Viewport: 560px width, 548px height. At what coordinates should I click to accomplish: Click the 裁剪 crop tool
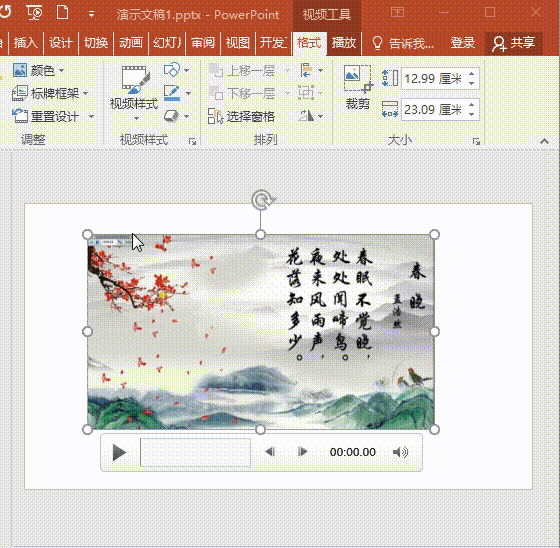coord(358,87)
